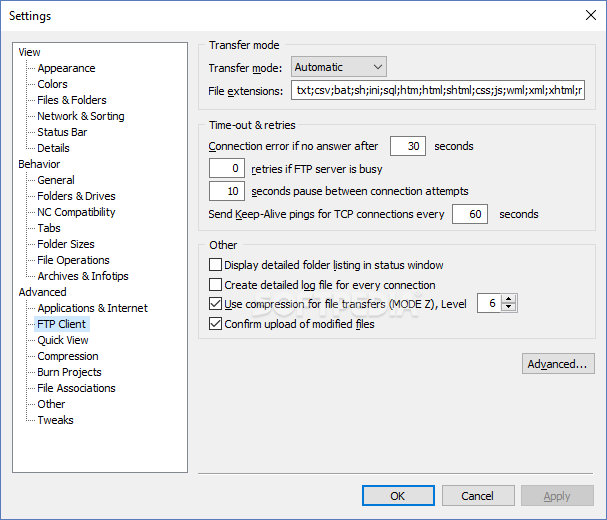Viewport: 607px width, 520px height.
Task: Open Appearance settings page
Action: click(x=66, y=68)
